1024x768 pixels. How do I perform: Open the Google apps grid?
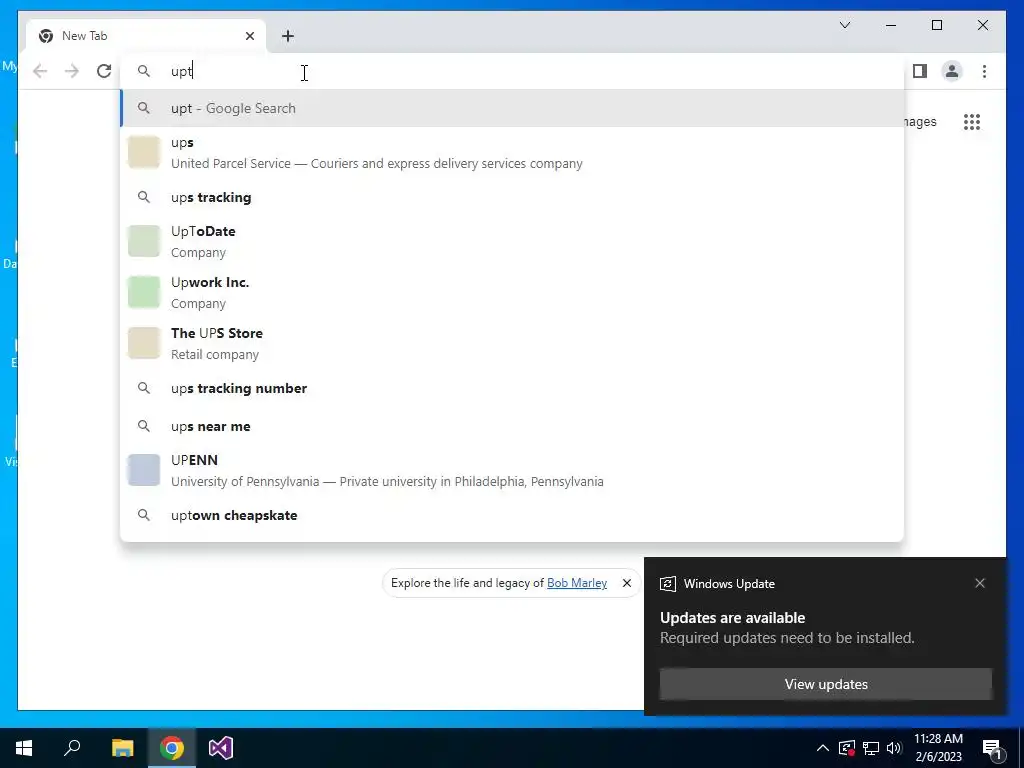[972, 121]
